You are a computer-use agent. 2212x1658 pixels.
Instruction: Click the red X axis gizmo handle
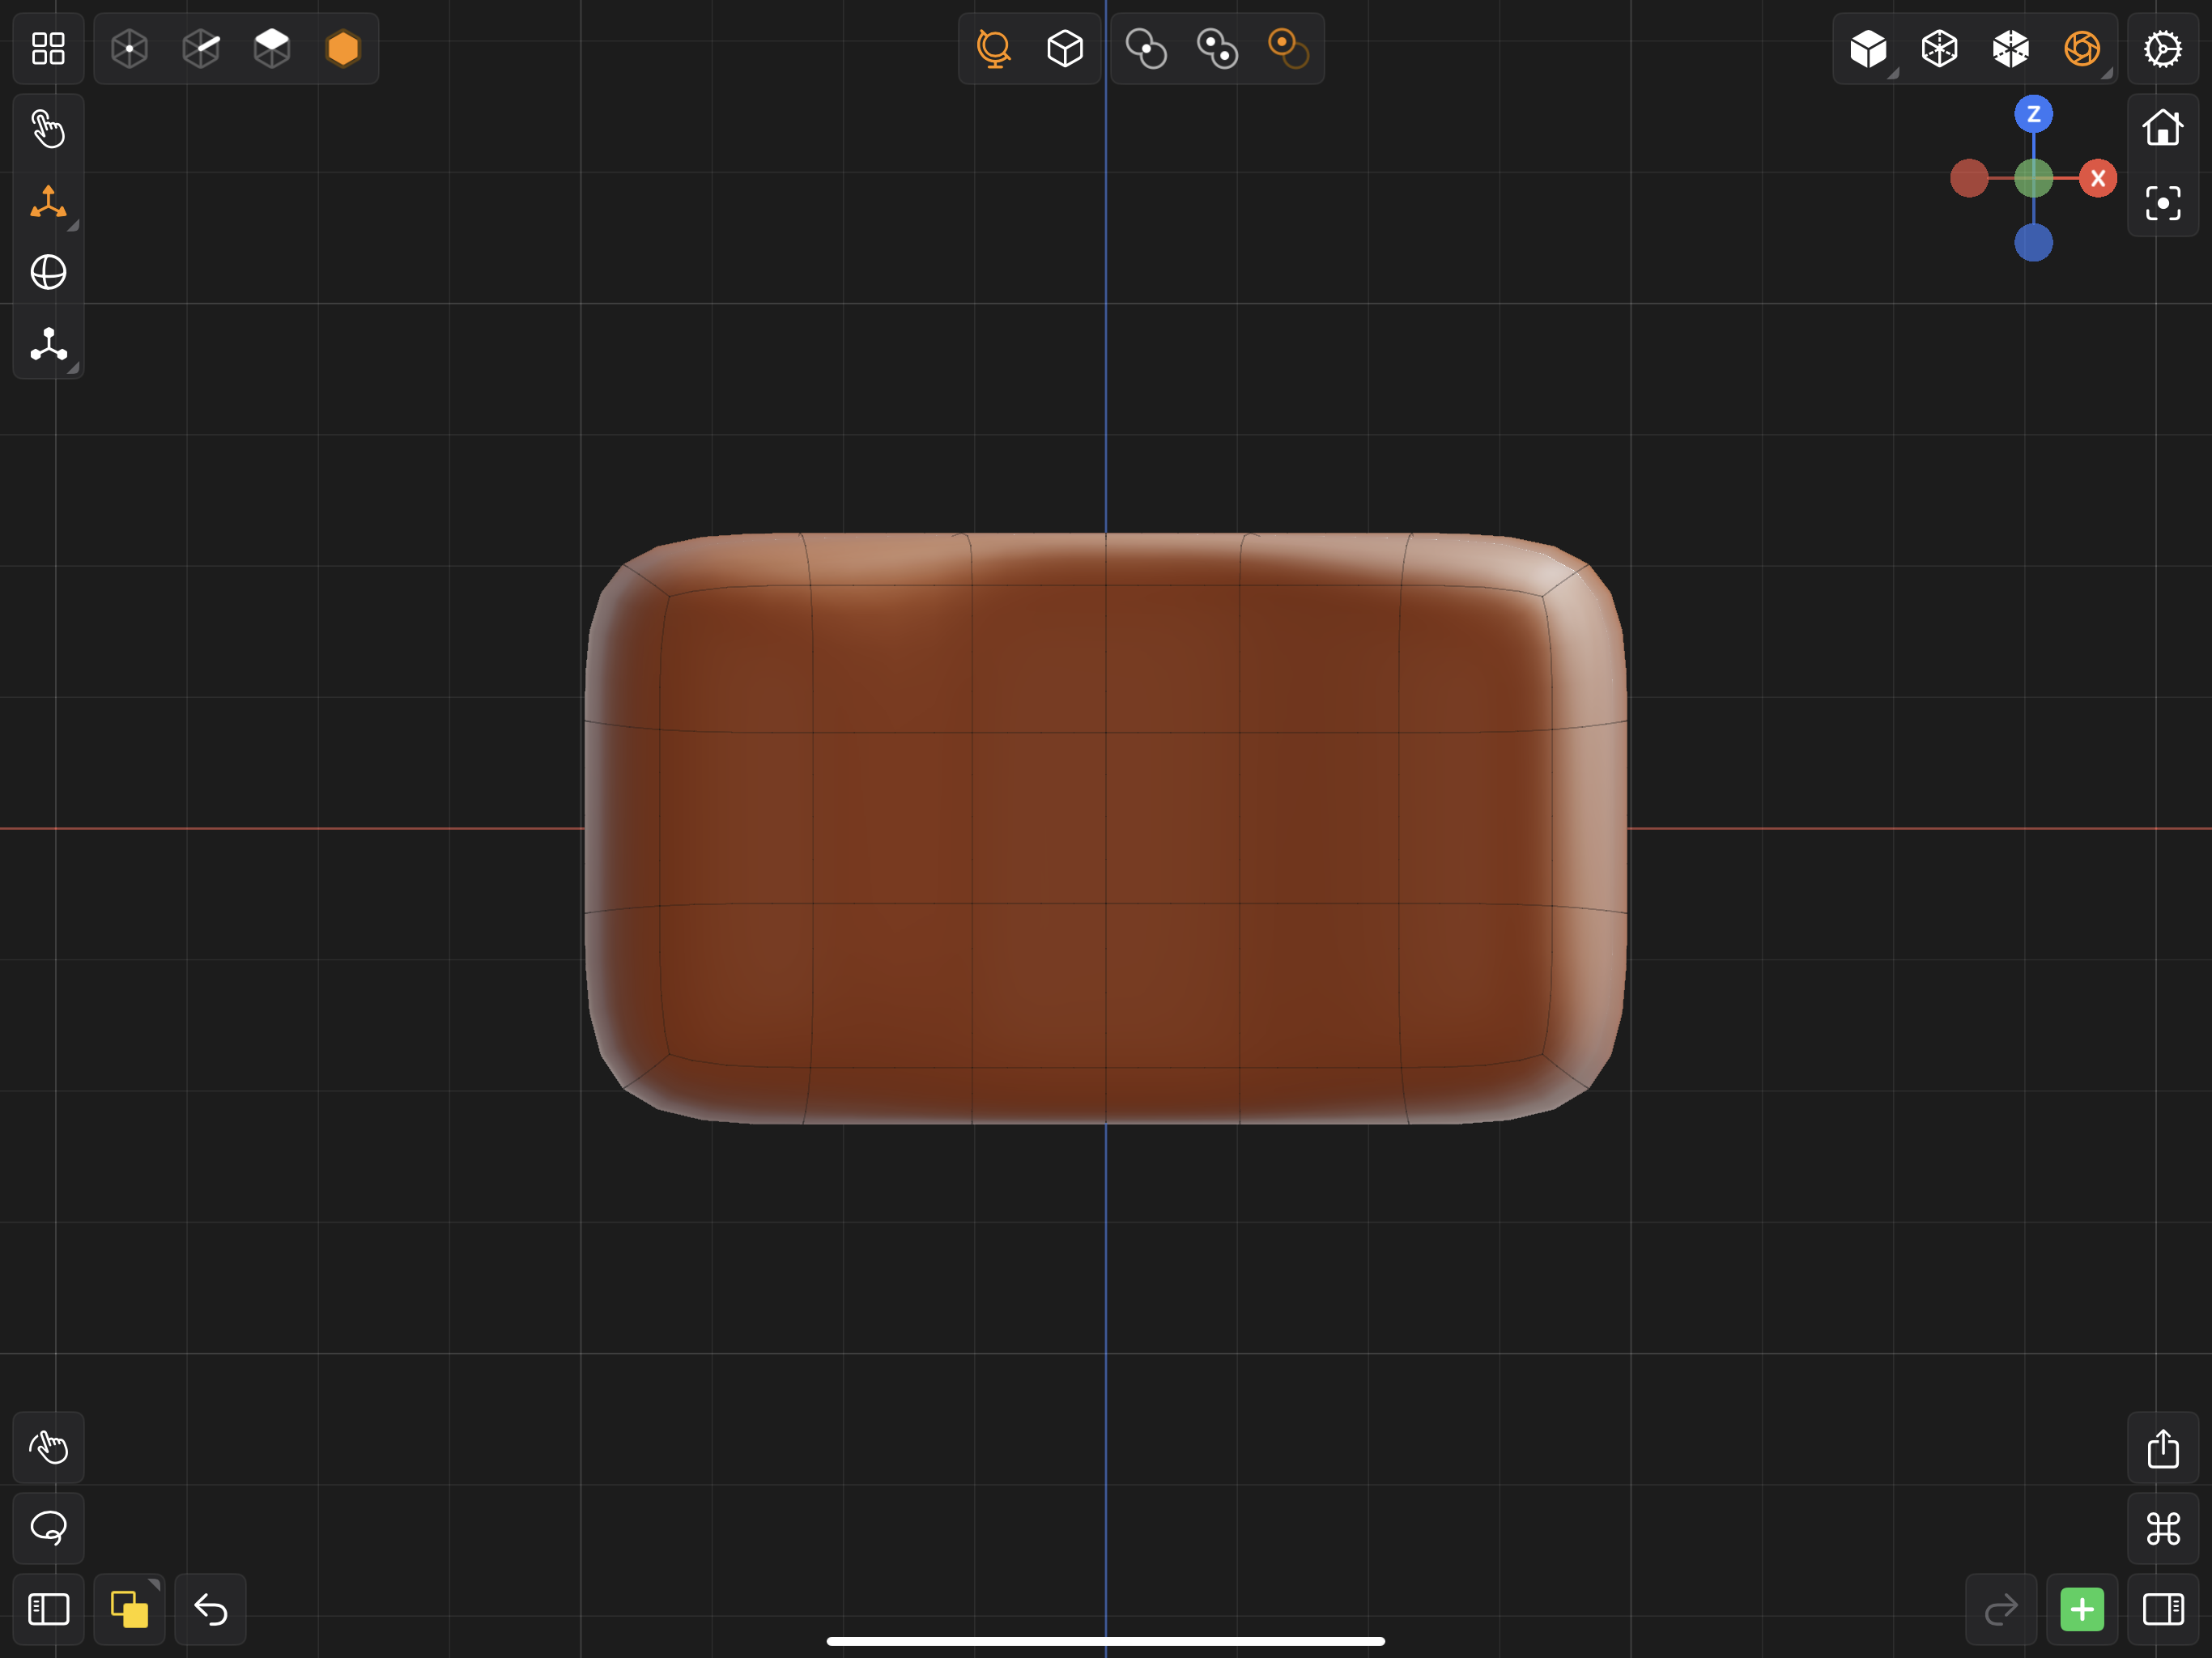pyautogui.click(x=2098, y=178)
